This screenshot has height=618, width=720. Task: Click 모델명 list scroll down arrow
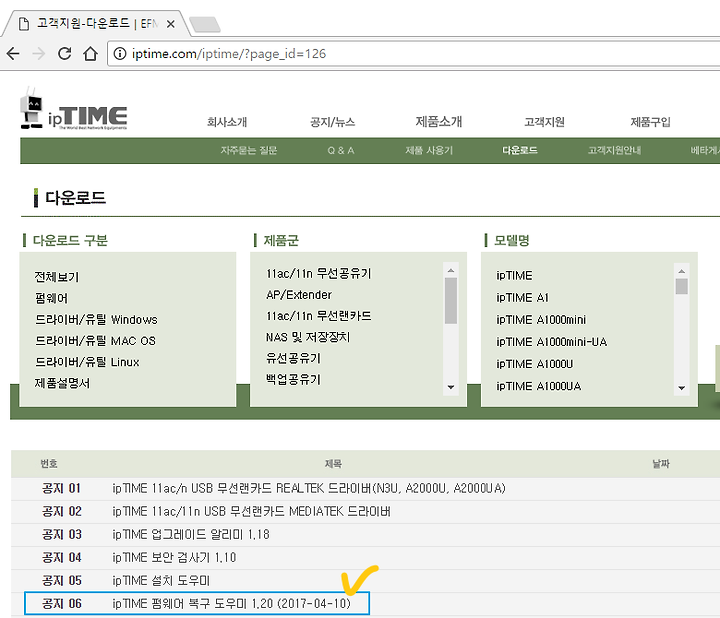(681, 388)
